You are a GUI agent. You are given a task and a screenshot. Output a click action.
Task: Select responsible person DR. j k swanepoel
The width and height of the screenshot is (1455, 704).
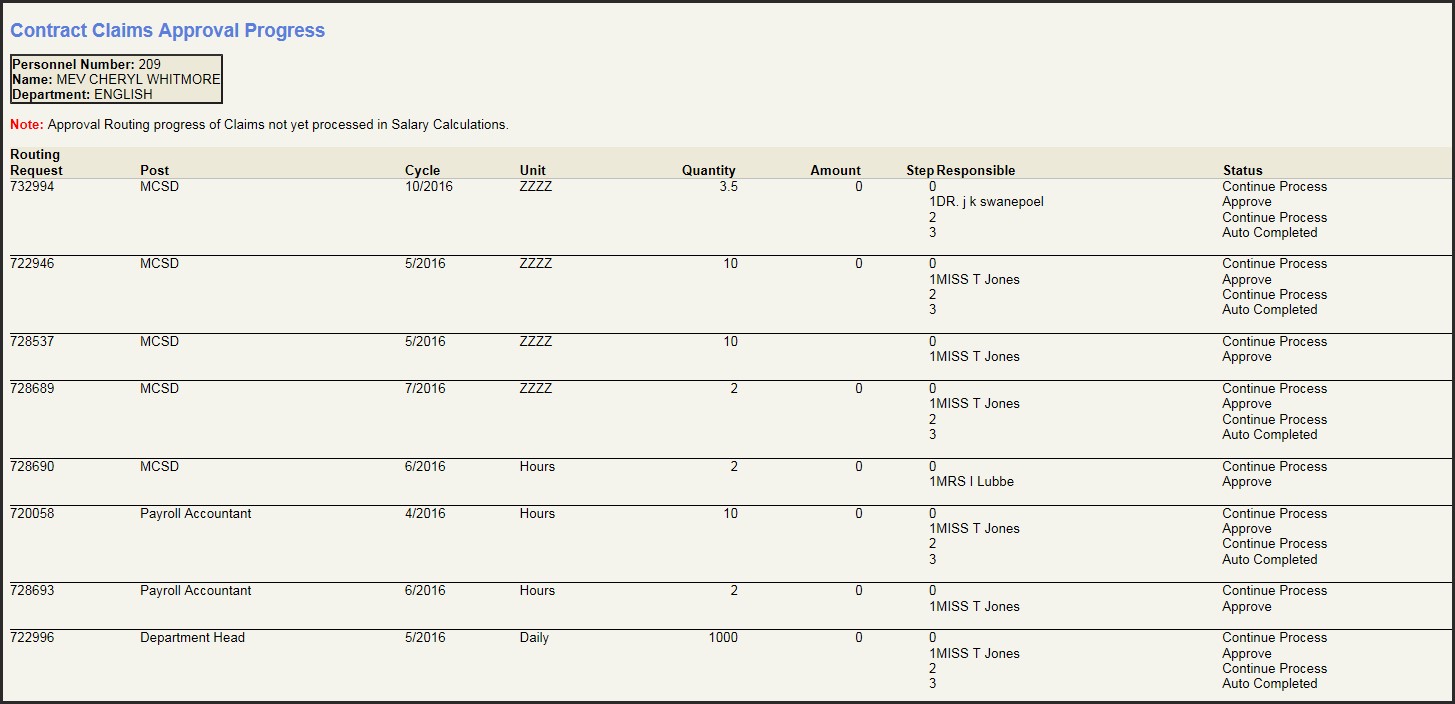(x=990, y=202)
